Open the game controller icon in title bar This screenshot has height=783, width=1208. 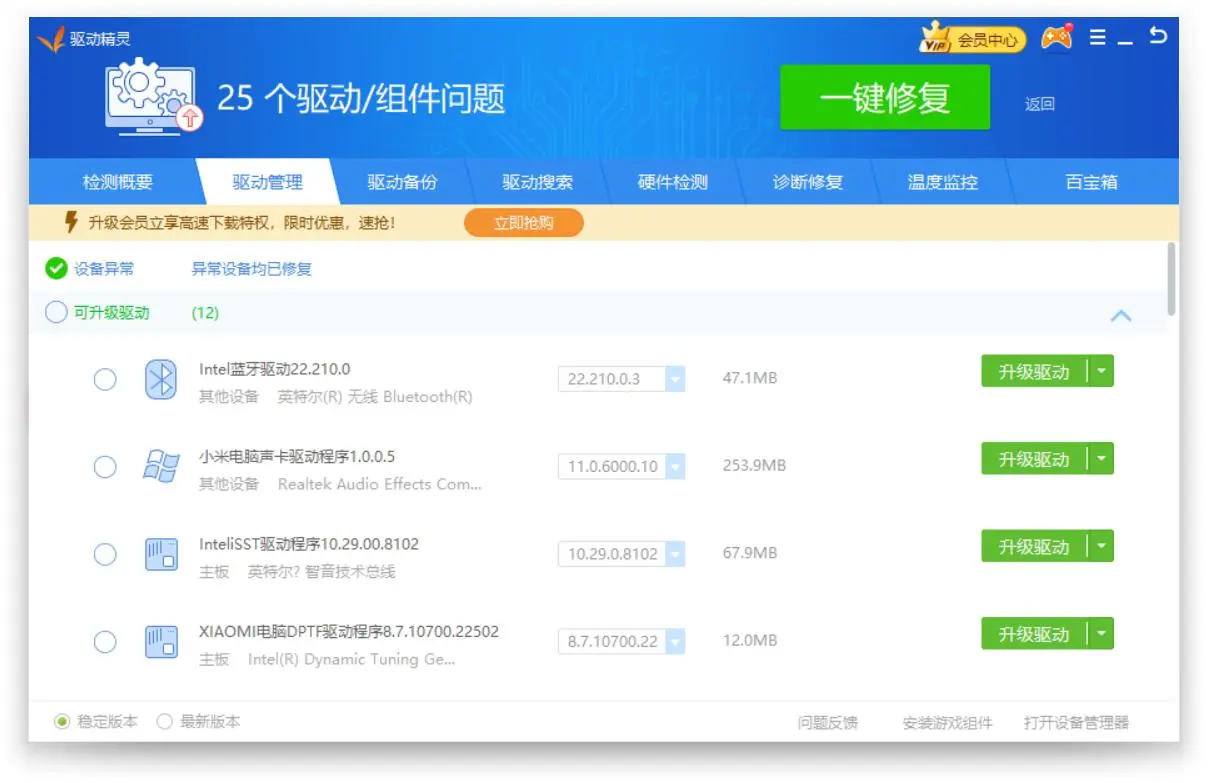tap(1057, 38)
